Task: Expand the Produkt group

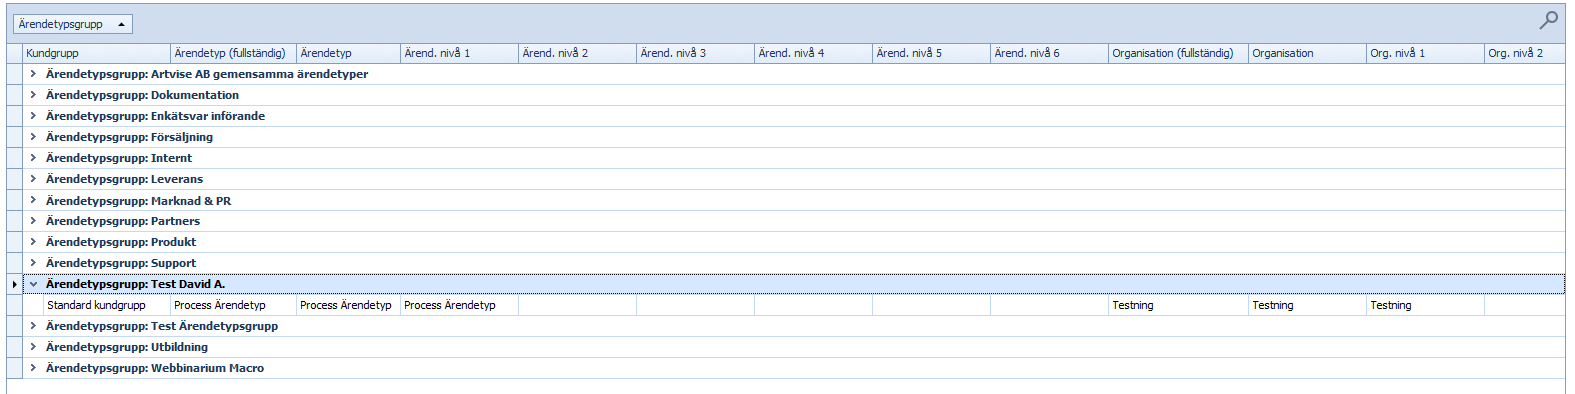Action: (x=33, y=242)
